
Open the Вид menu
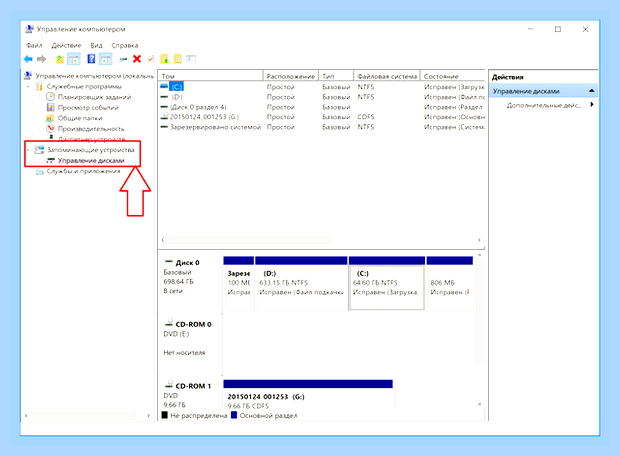[96, 45]
